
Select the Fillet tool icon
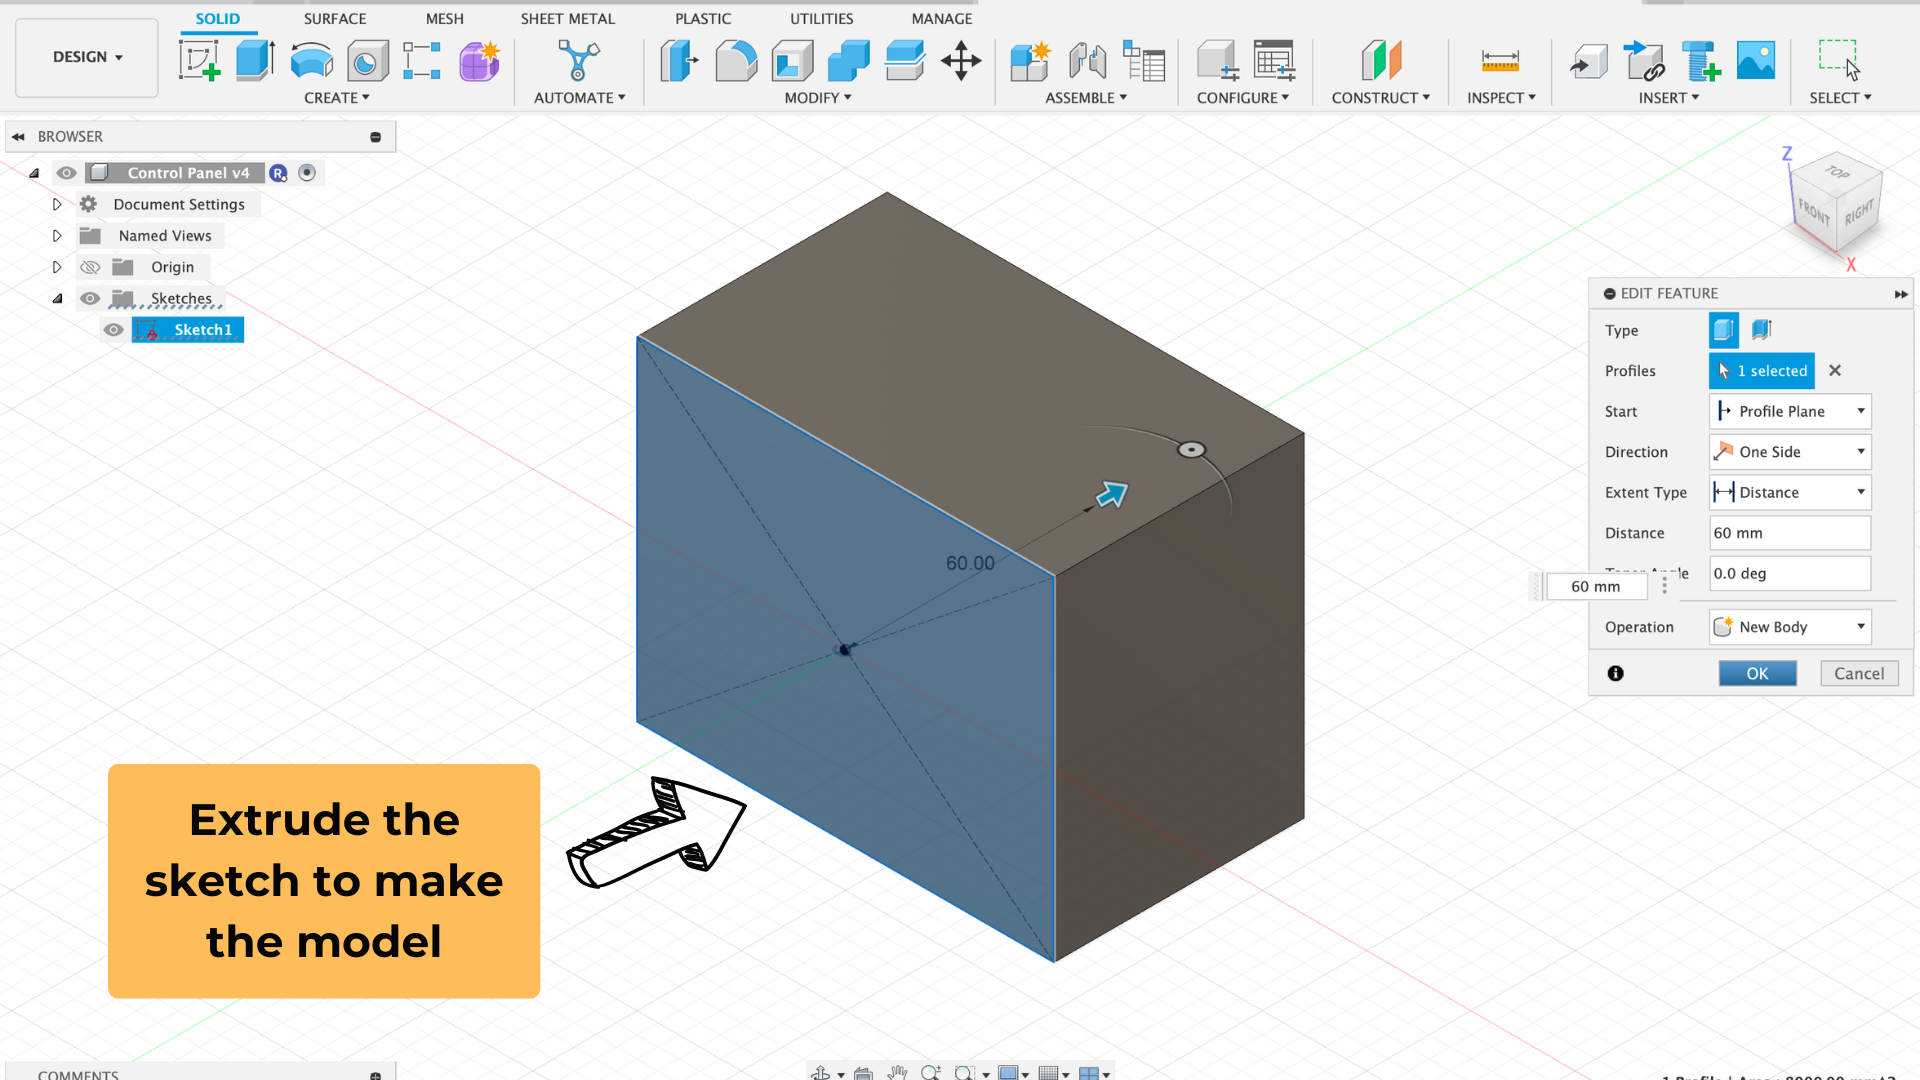(736, 61)
